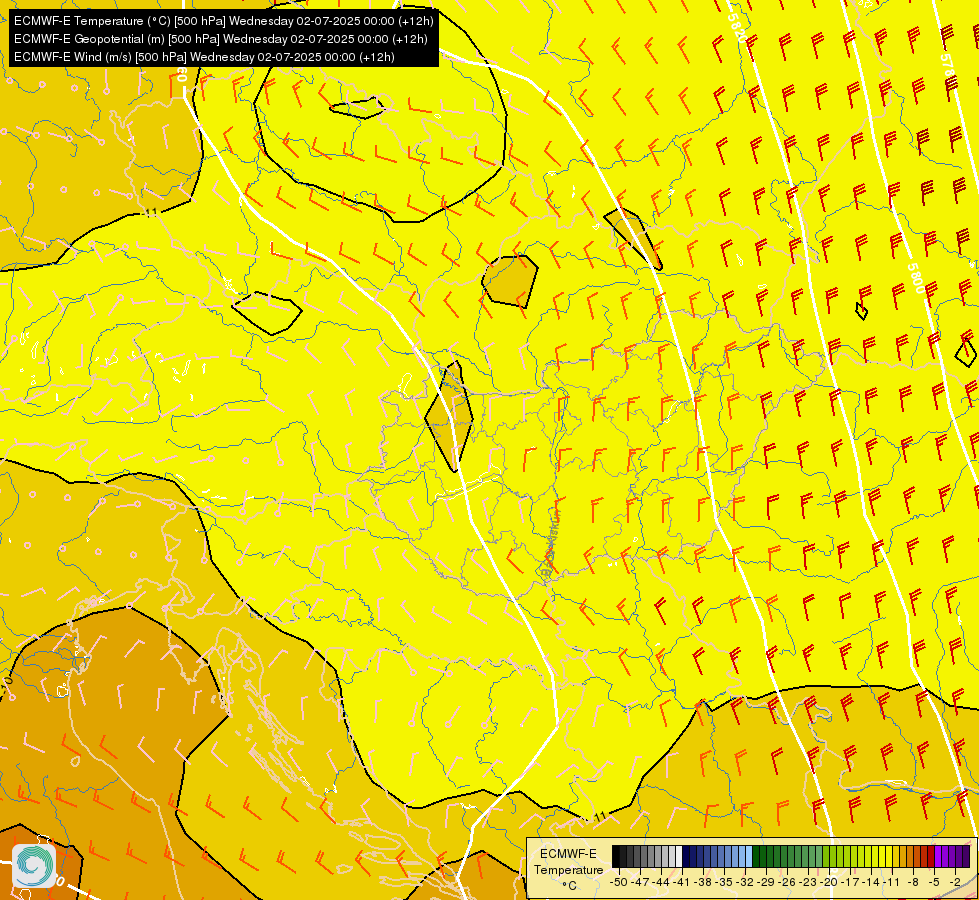Click the ECMWF-E Temperature title line
The width and height of the screenshot is (979, 900).
coord(224,21)
